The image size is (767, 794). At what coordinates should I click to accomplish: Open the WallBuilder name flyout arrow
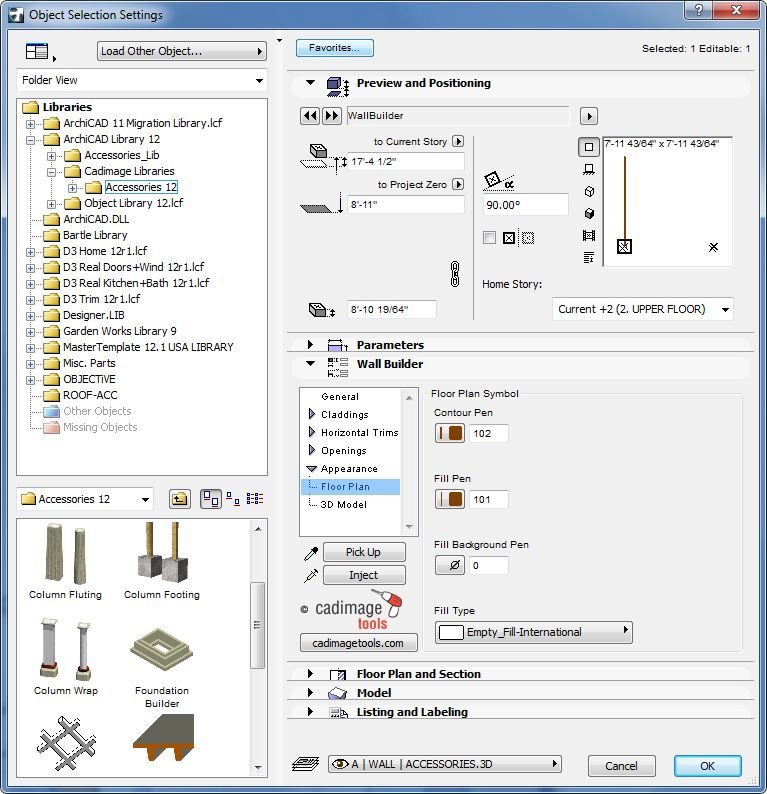(589, 116)
